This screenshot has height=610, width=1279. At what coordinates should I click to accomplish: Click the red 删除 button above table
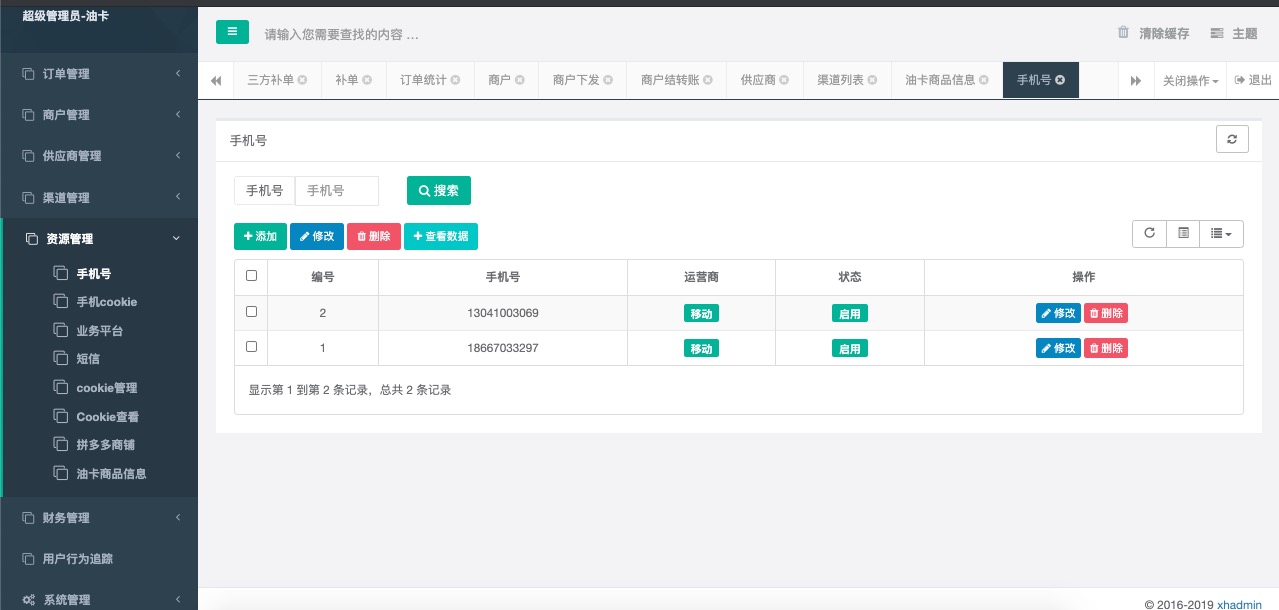tap(374, 237)
